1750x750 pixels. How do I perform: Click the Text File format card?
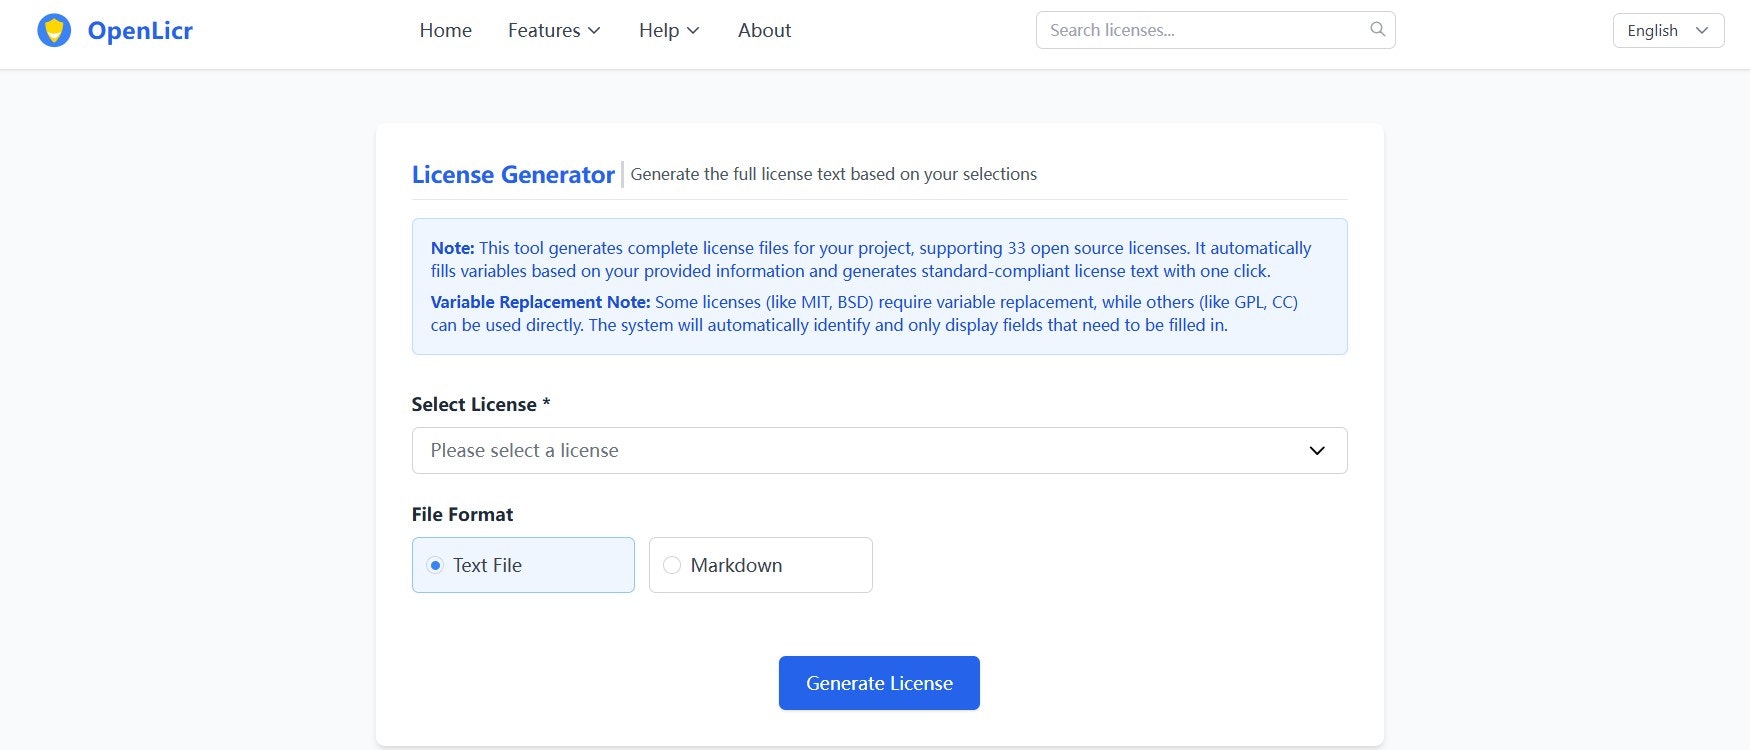523,565
